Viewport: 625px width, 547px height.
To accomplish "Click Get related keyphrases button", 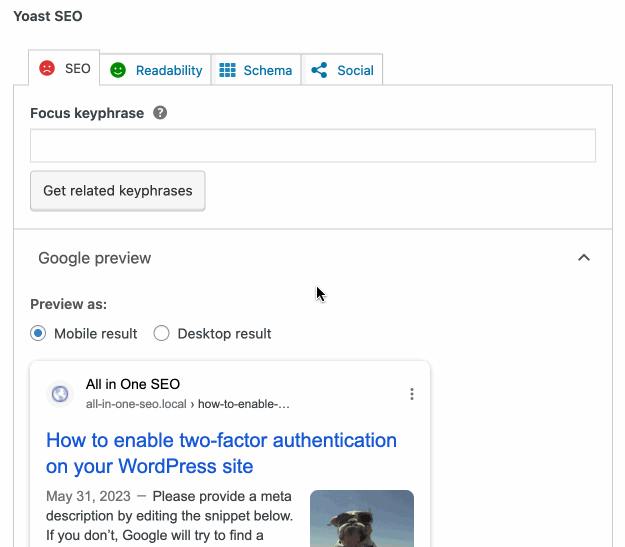I will pyautogui.click(x=118, y=190).
